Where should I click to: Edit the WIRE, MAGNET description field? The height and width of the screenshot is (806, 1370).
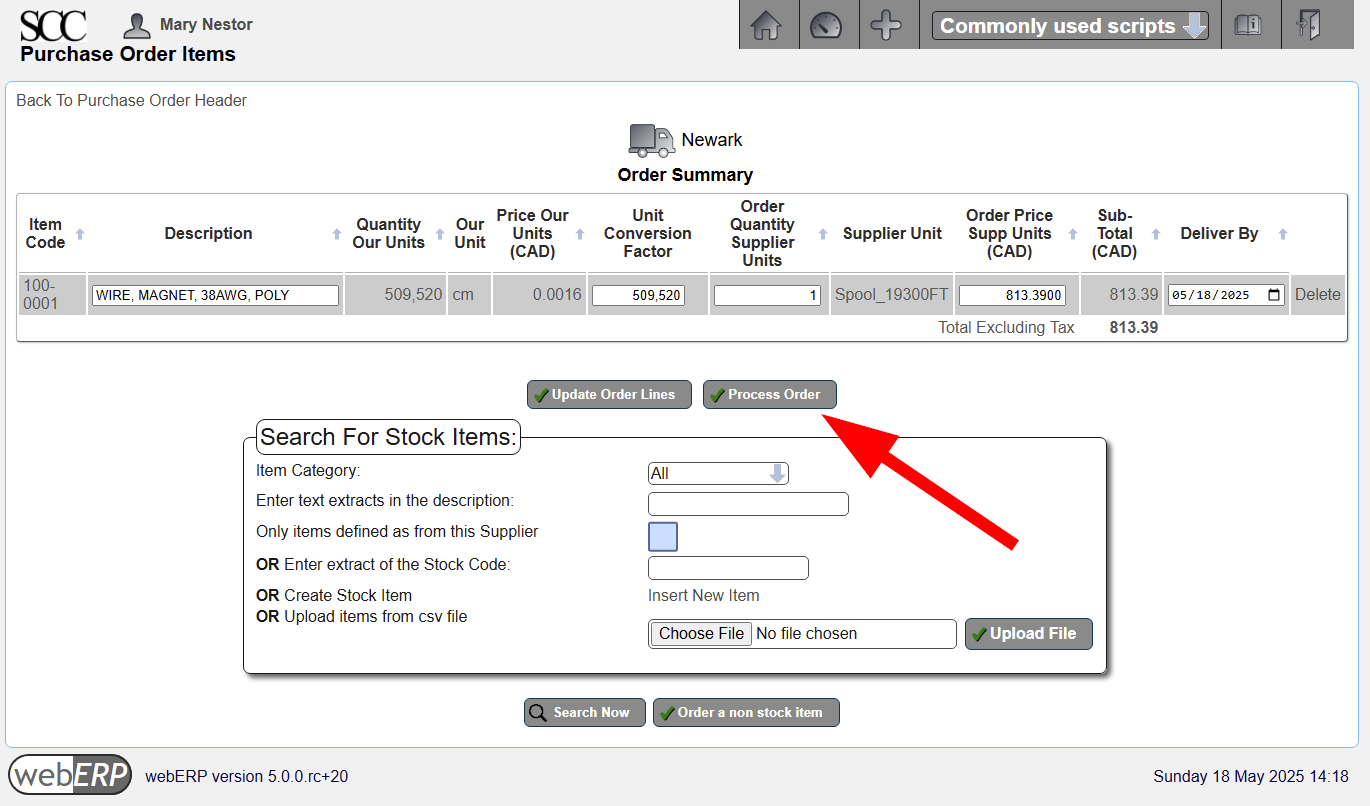pyautogui.click(x=215, y=295)
